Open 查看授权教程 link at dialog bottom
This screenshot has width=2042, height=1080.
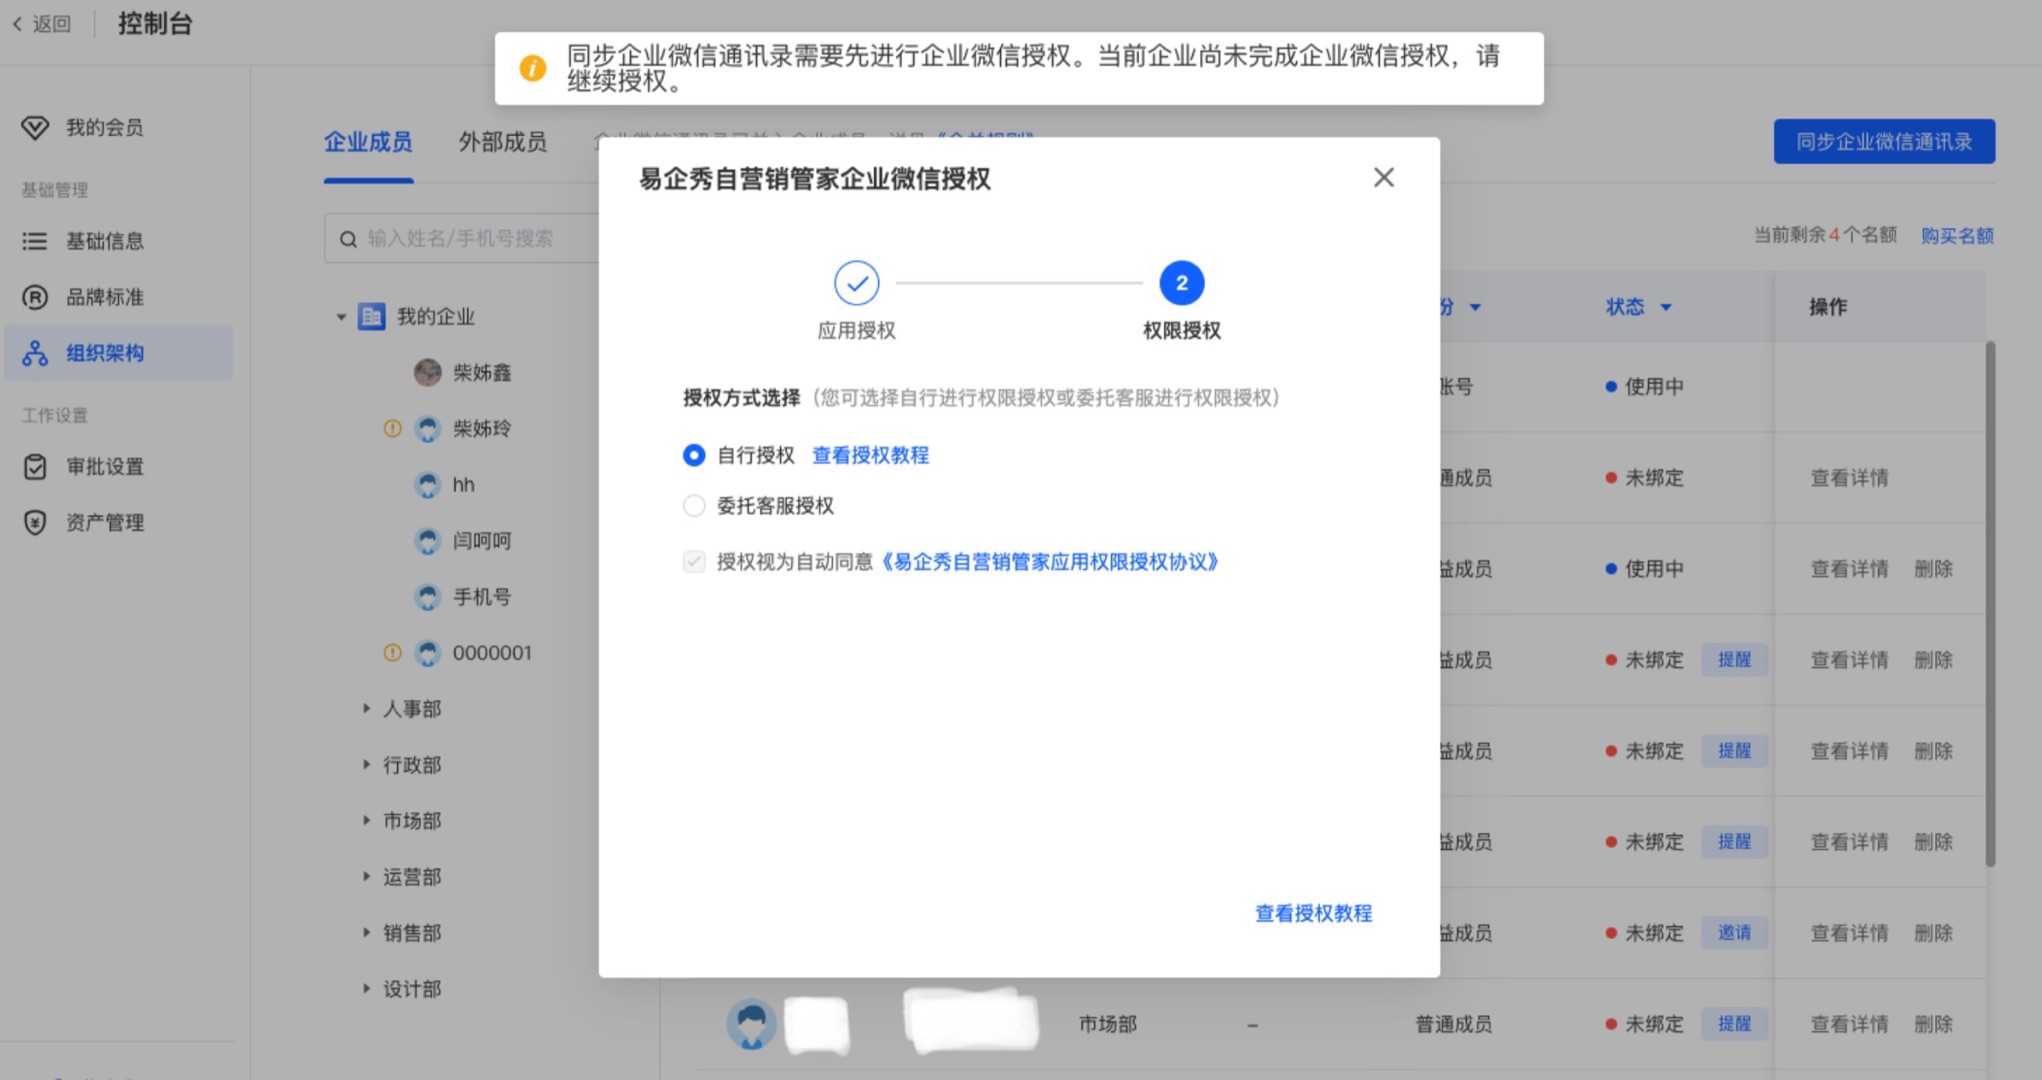(x=1314, y=913)
